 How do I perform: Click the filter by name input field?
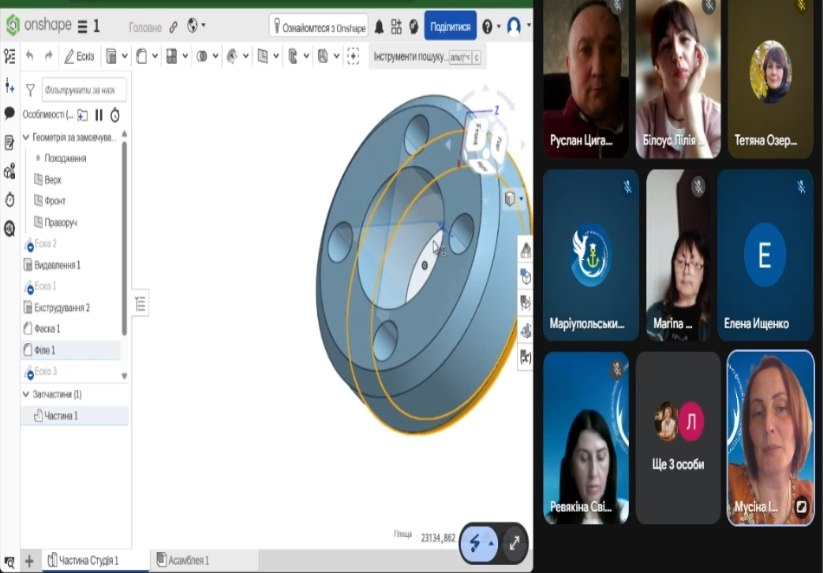pos(84,90)
